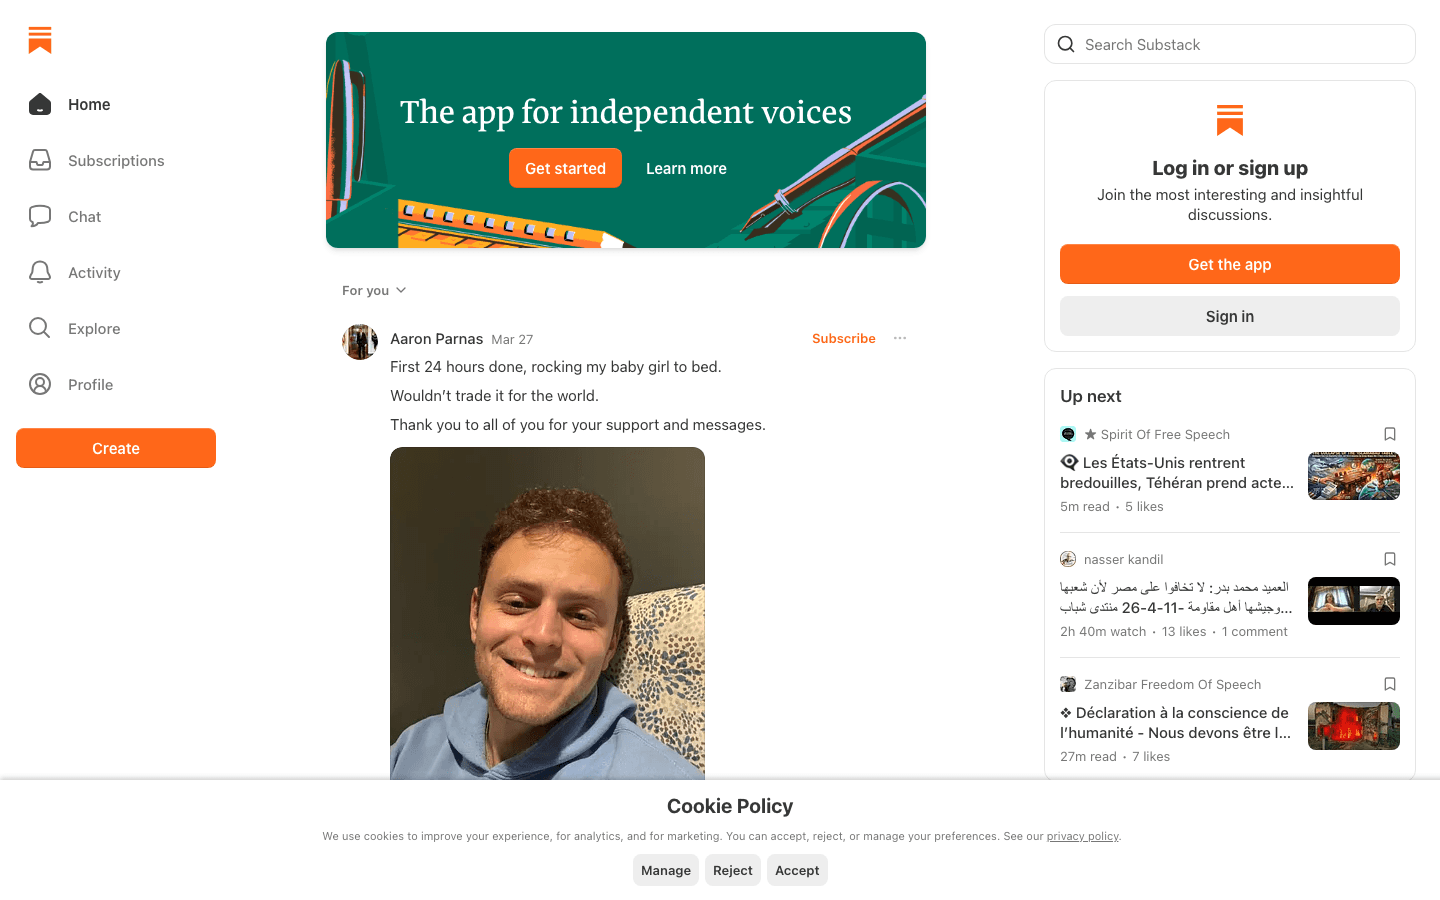Screen dimensions: 1440x900
Task: Subscribe to Aaron Parnas
Action: coord(843,338)
